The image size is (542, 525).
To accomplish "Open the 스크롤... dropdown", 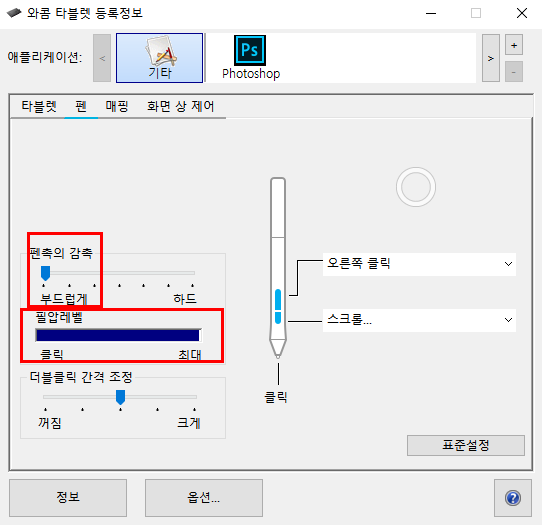I will (x=419, y=320).
